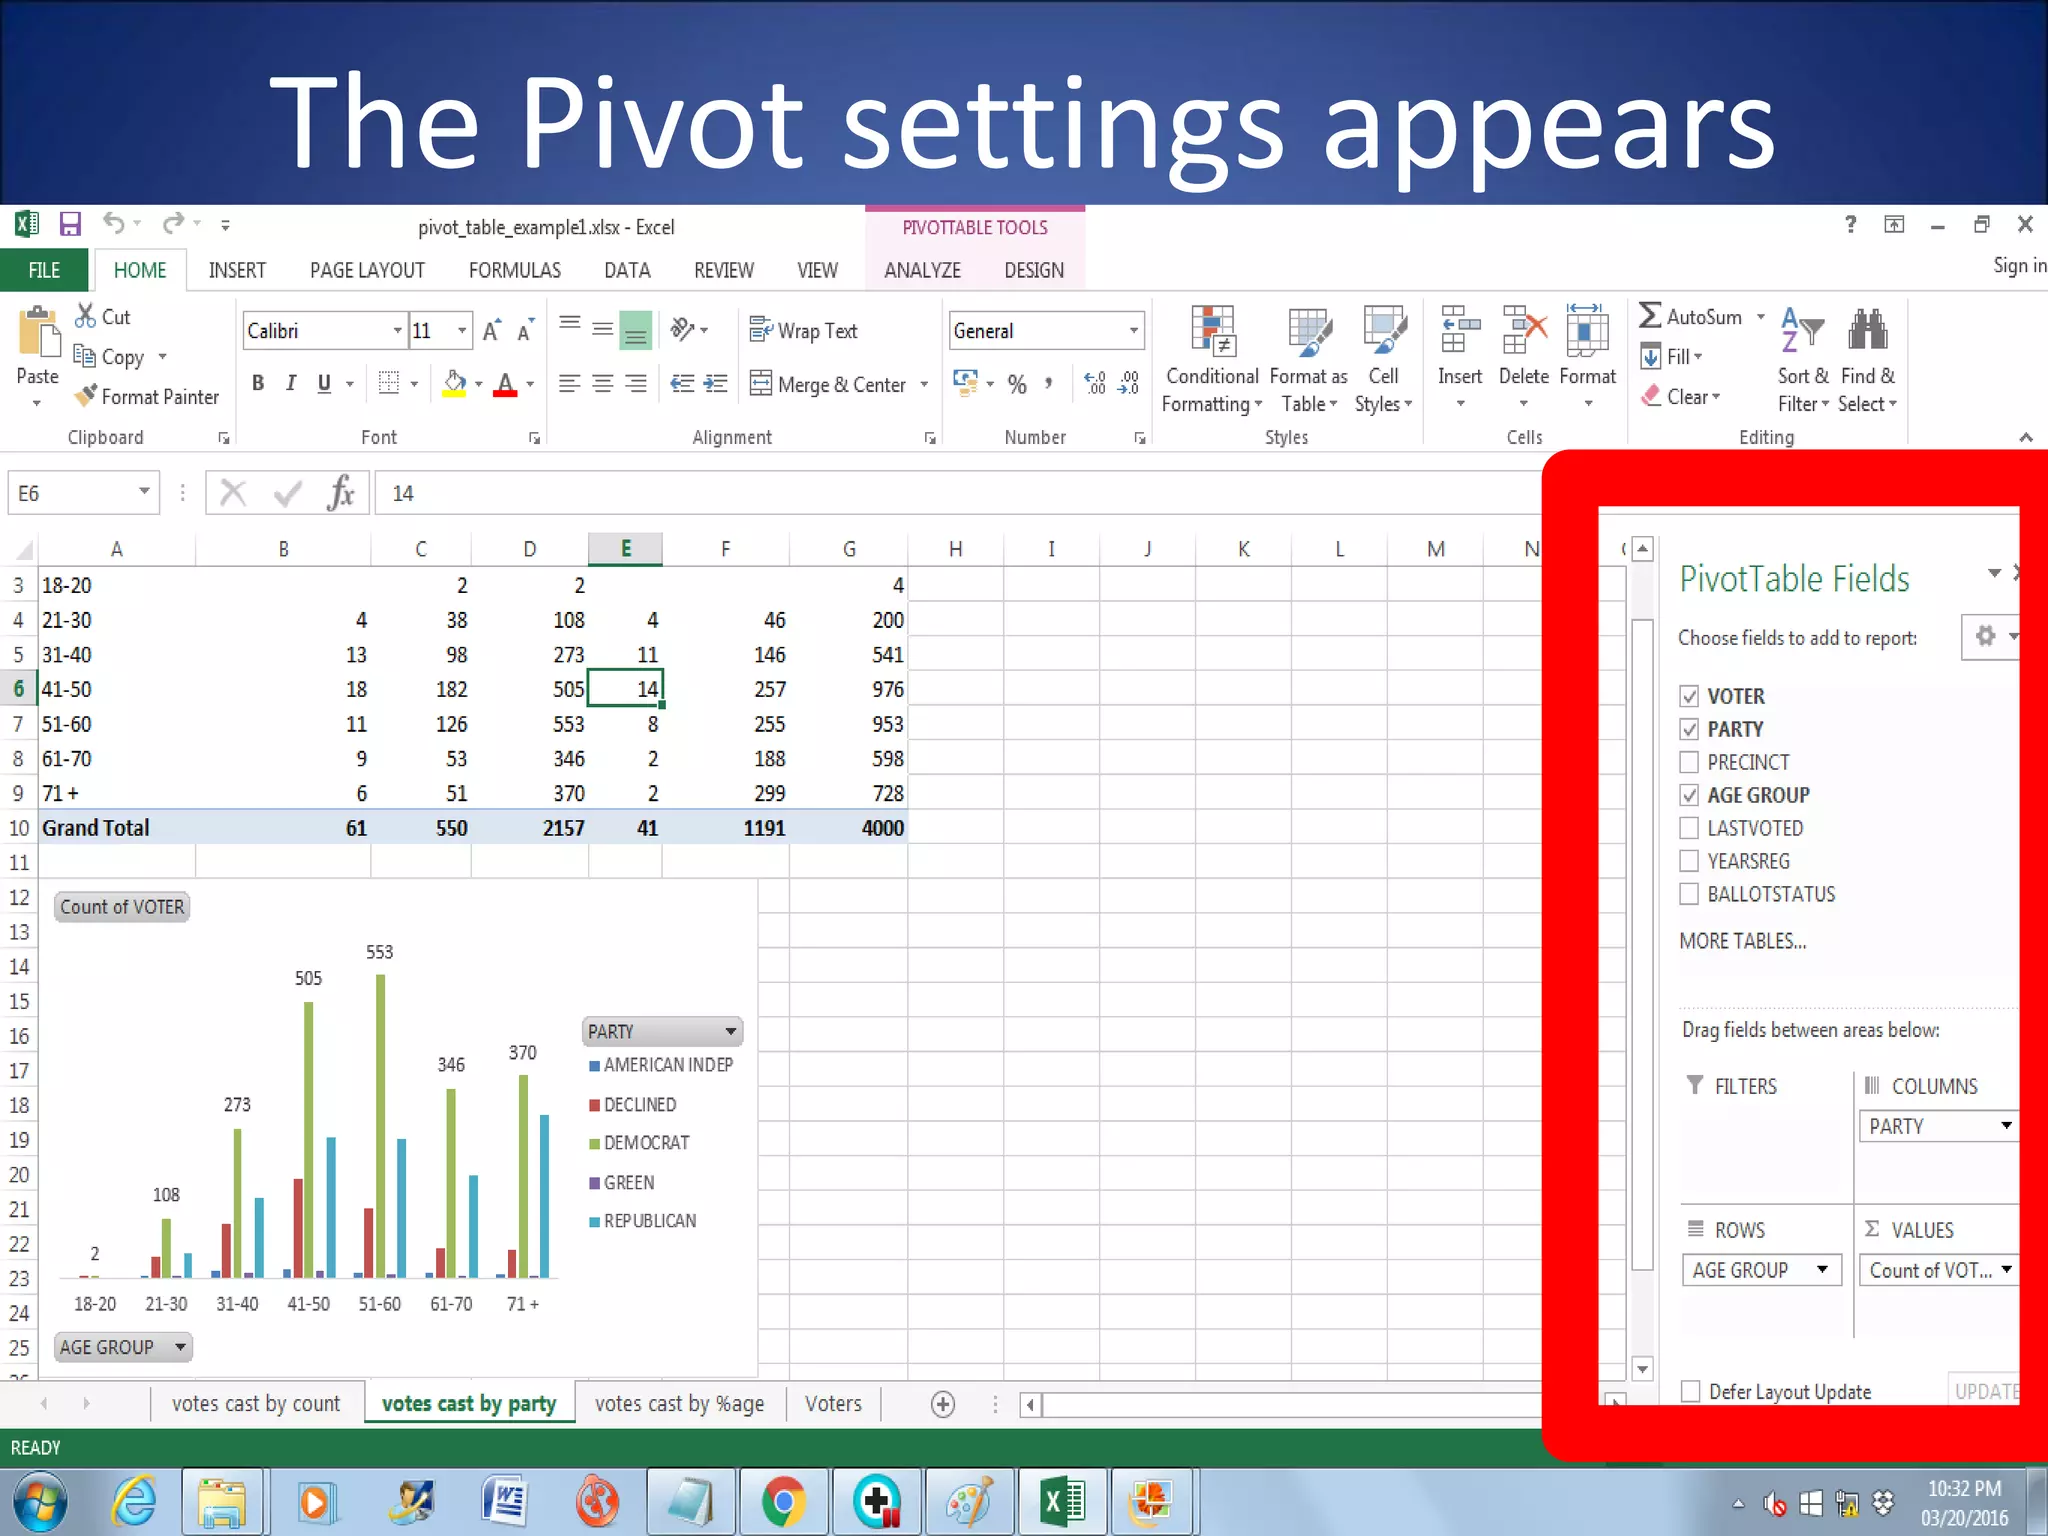The width and height of the screenshot is (2048, 1536).
Task: Click the Insert cells icon
Action: 1460,330
